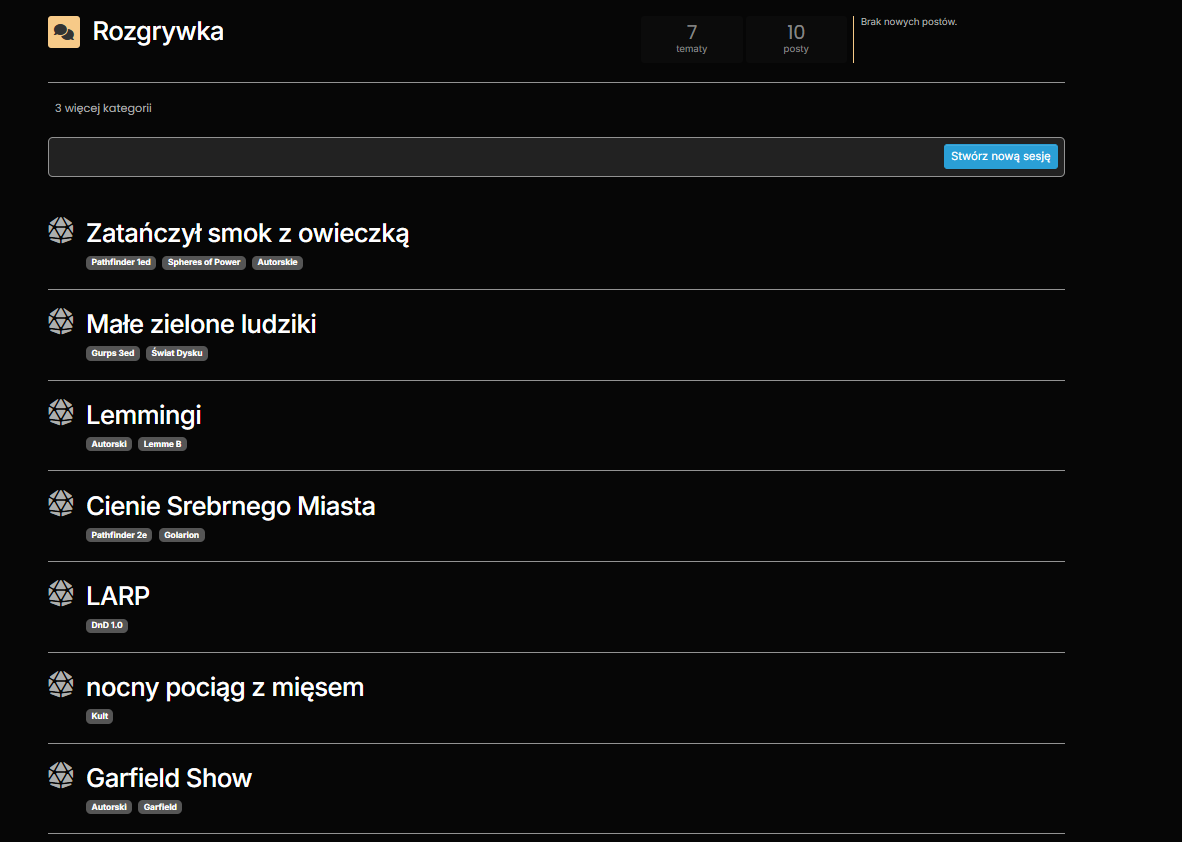The image size is (1182, 842).
Task: Open the Rozgrywka forum title link
Action: (158, 32)
